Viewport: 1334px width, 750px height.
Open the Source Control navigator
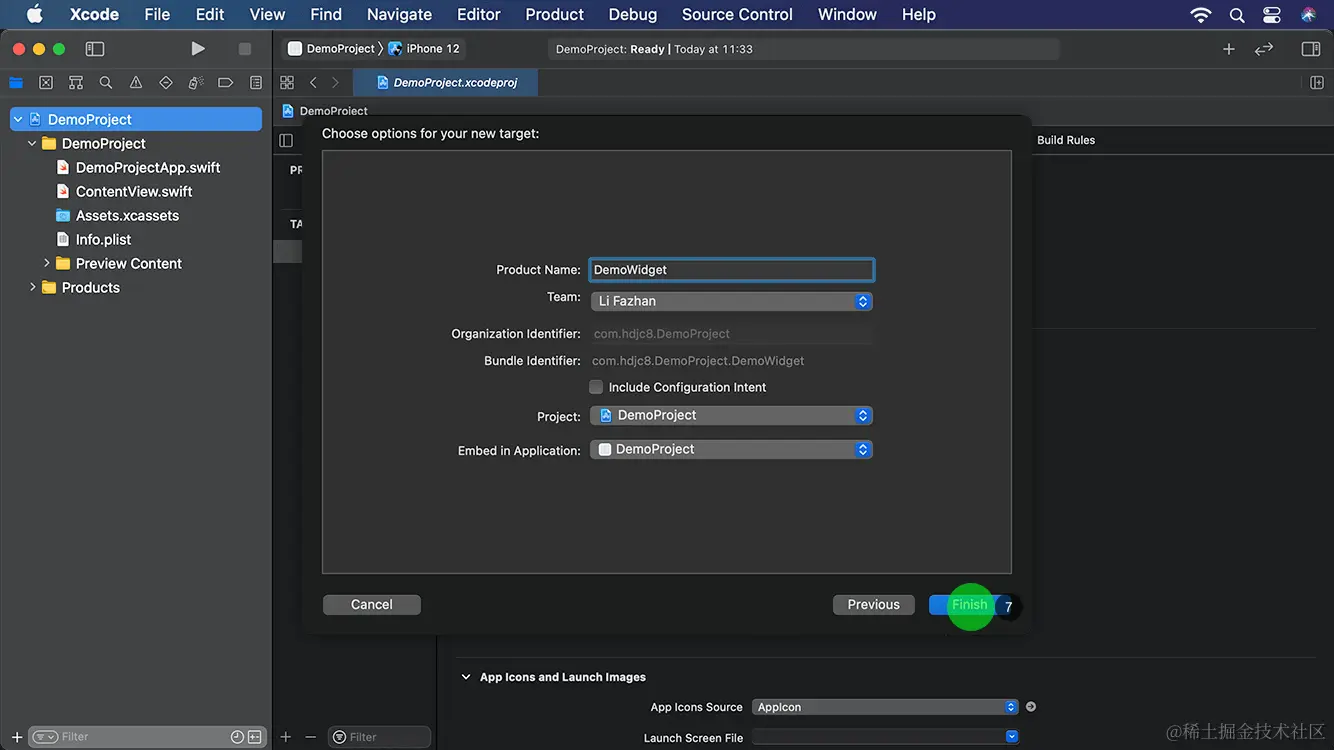point(46,83)
